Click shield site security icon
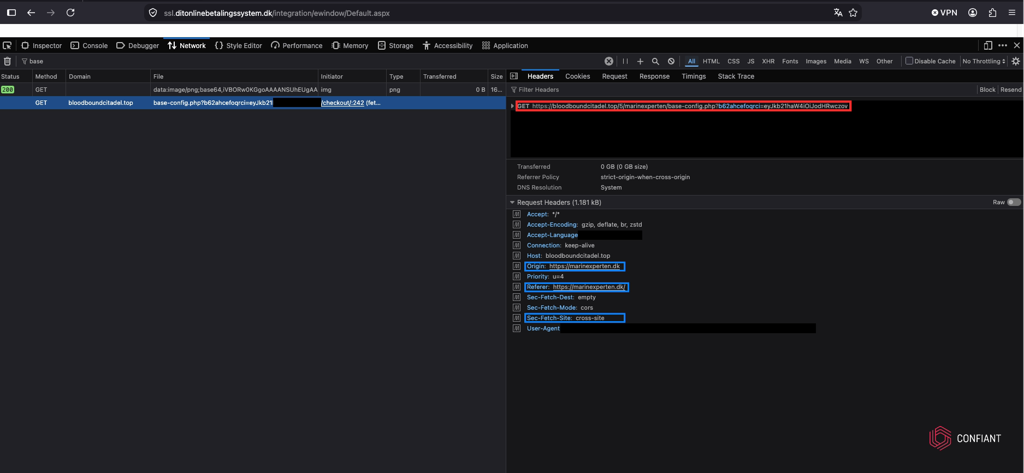 153,12
